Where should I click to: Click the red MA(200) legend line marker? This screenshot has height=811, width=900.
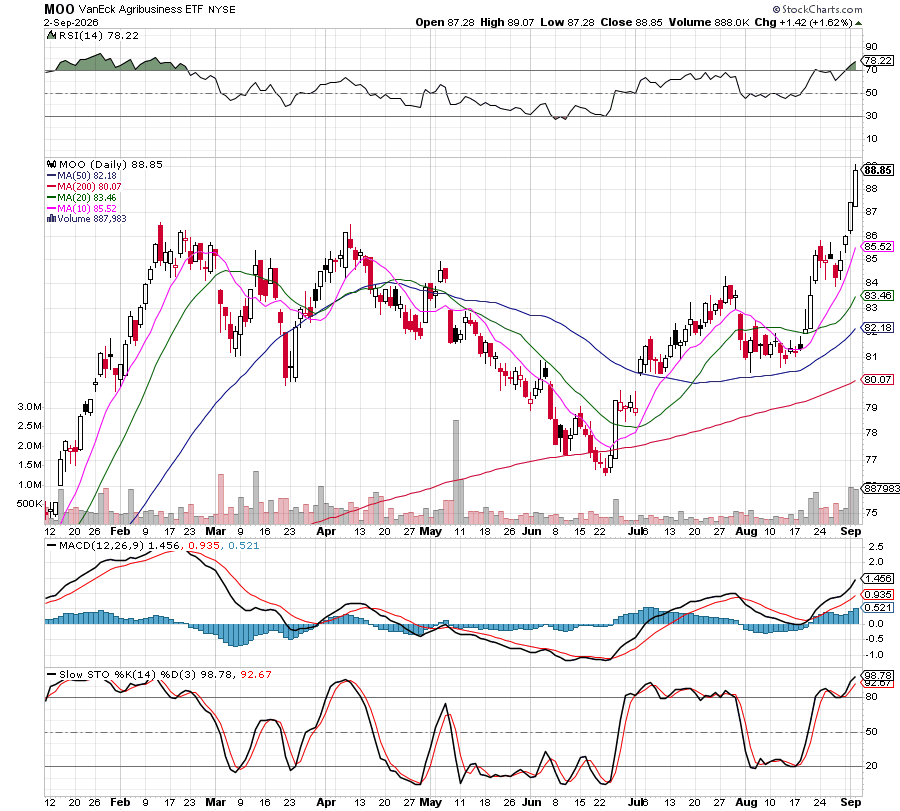(51, 187)
